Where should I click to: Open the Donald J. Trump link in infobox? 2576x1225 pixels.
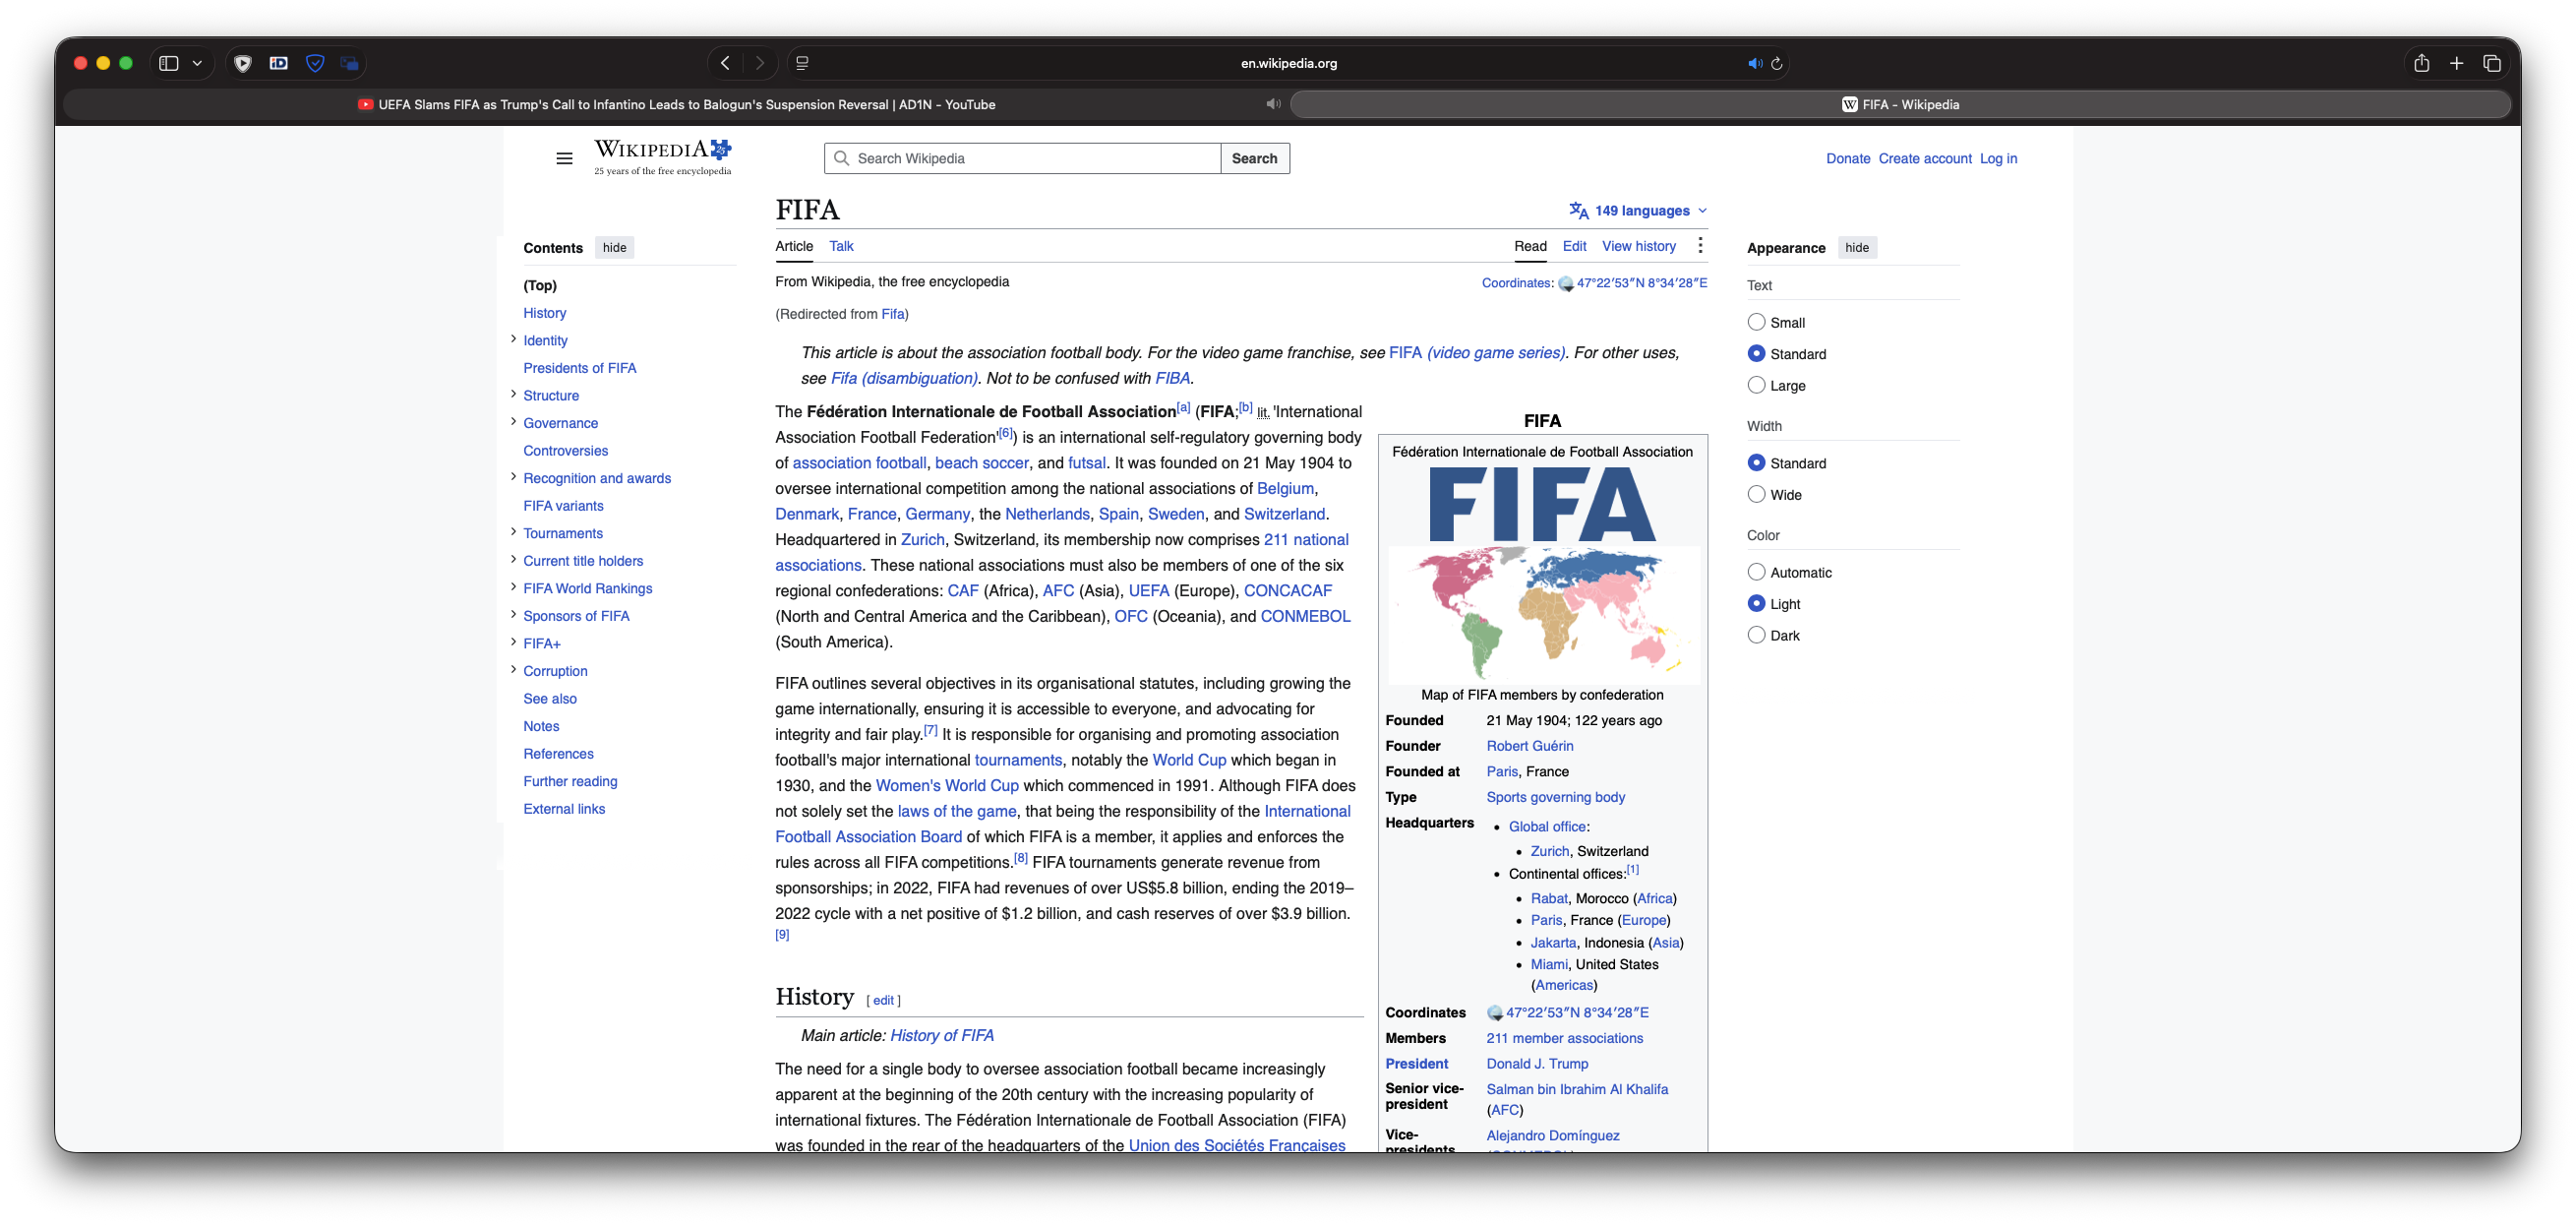[1537, 1064]
